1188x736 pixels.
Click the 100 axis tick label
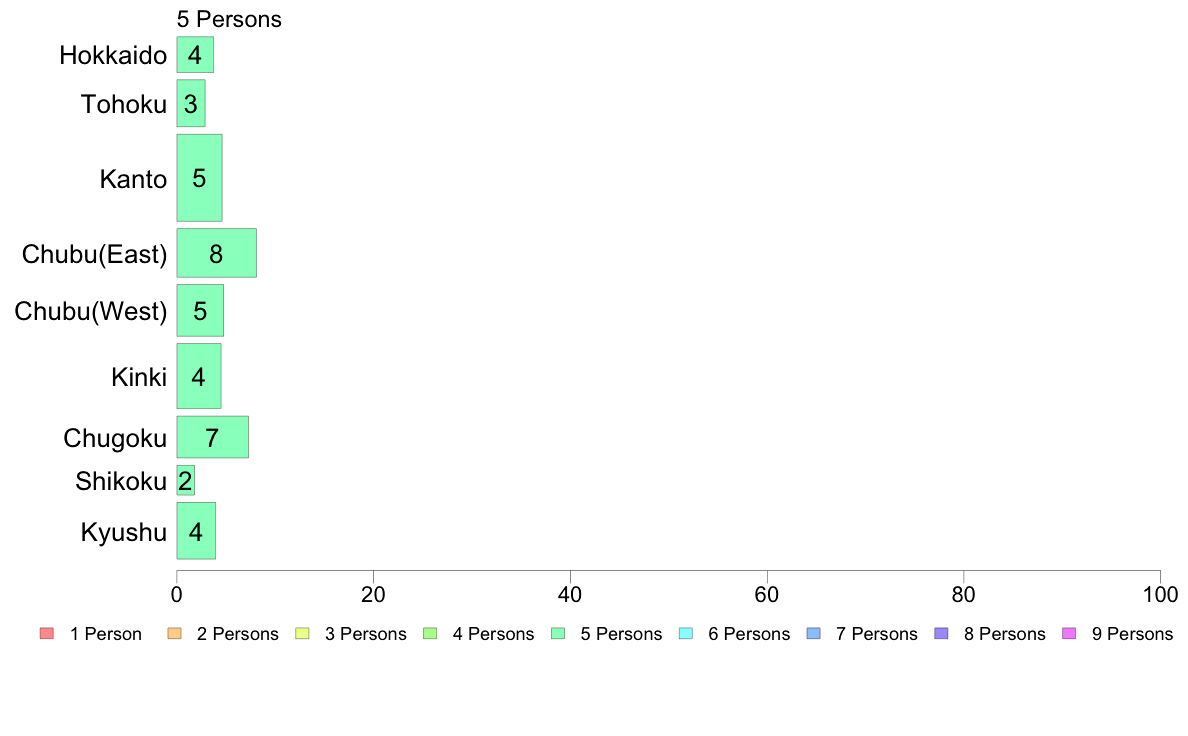pyautogui.click(x=1160, y=595)
